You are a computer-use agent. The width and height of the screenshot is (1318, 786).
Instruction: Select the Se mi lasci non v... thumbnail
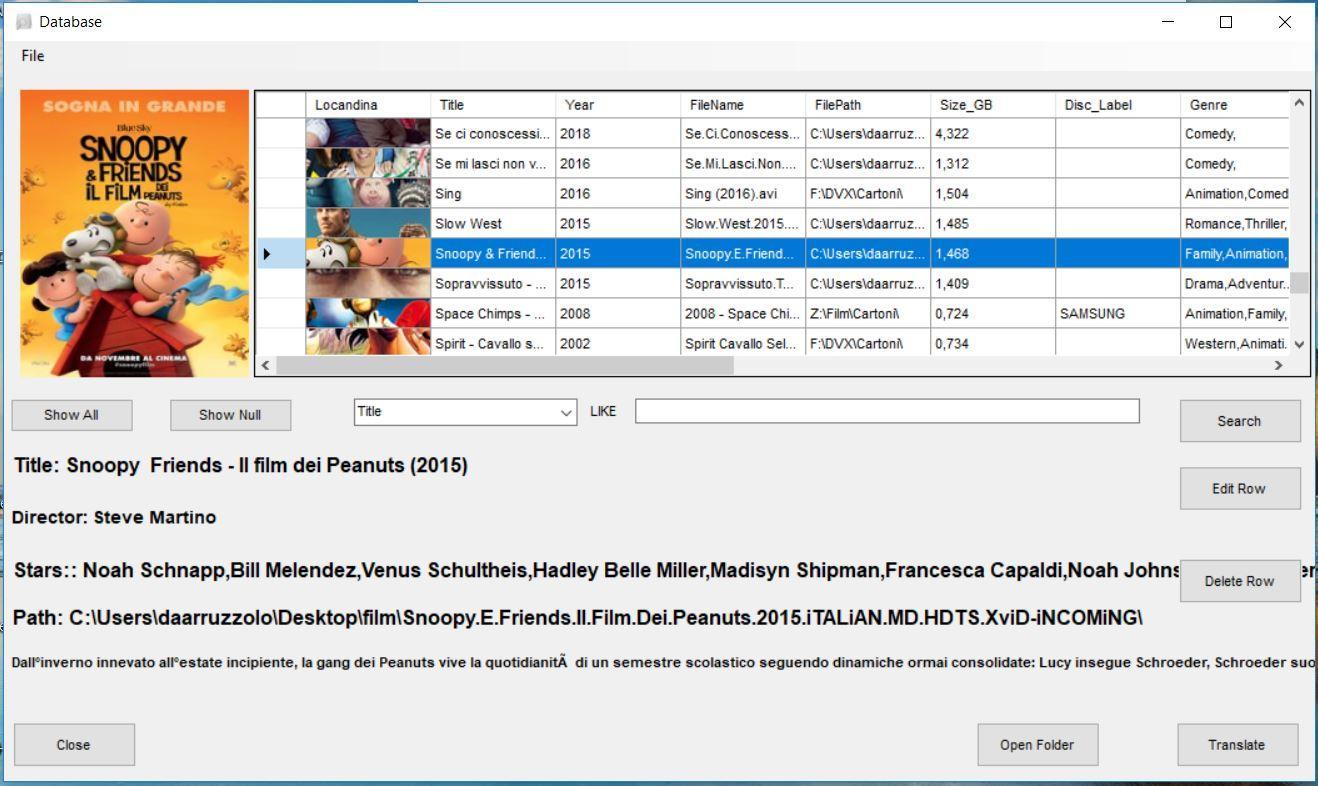point(368,164)
